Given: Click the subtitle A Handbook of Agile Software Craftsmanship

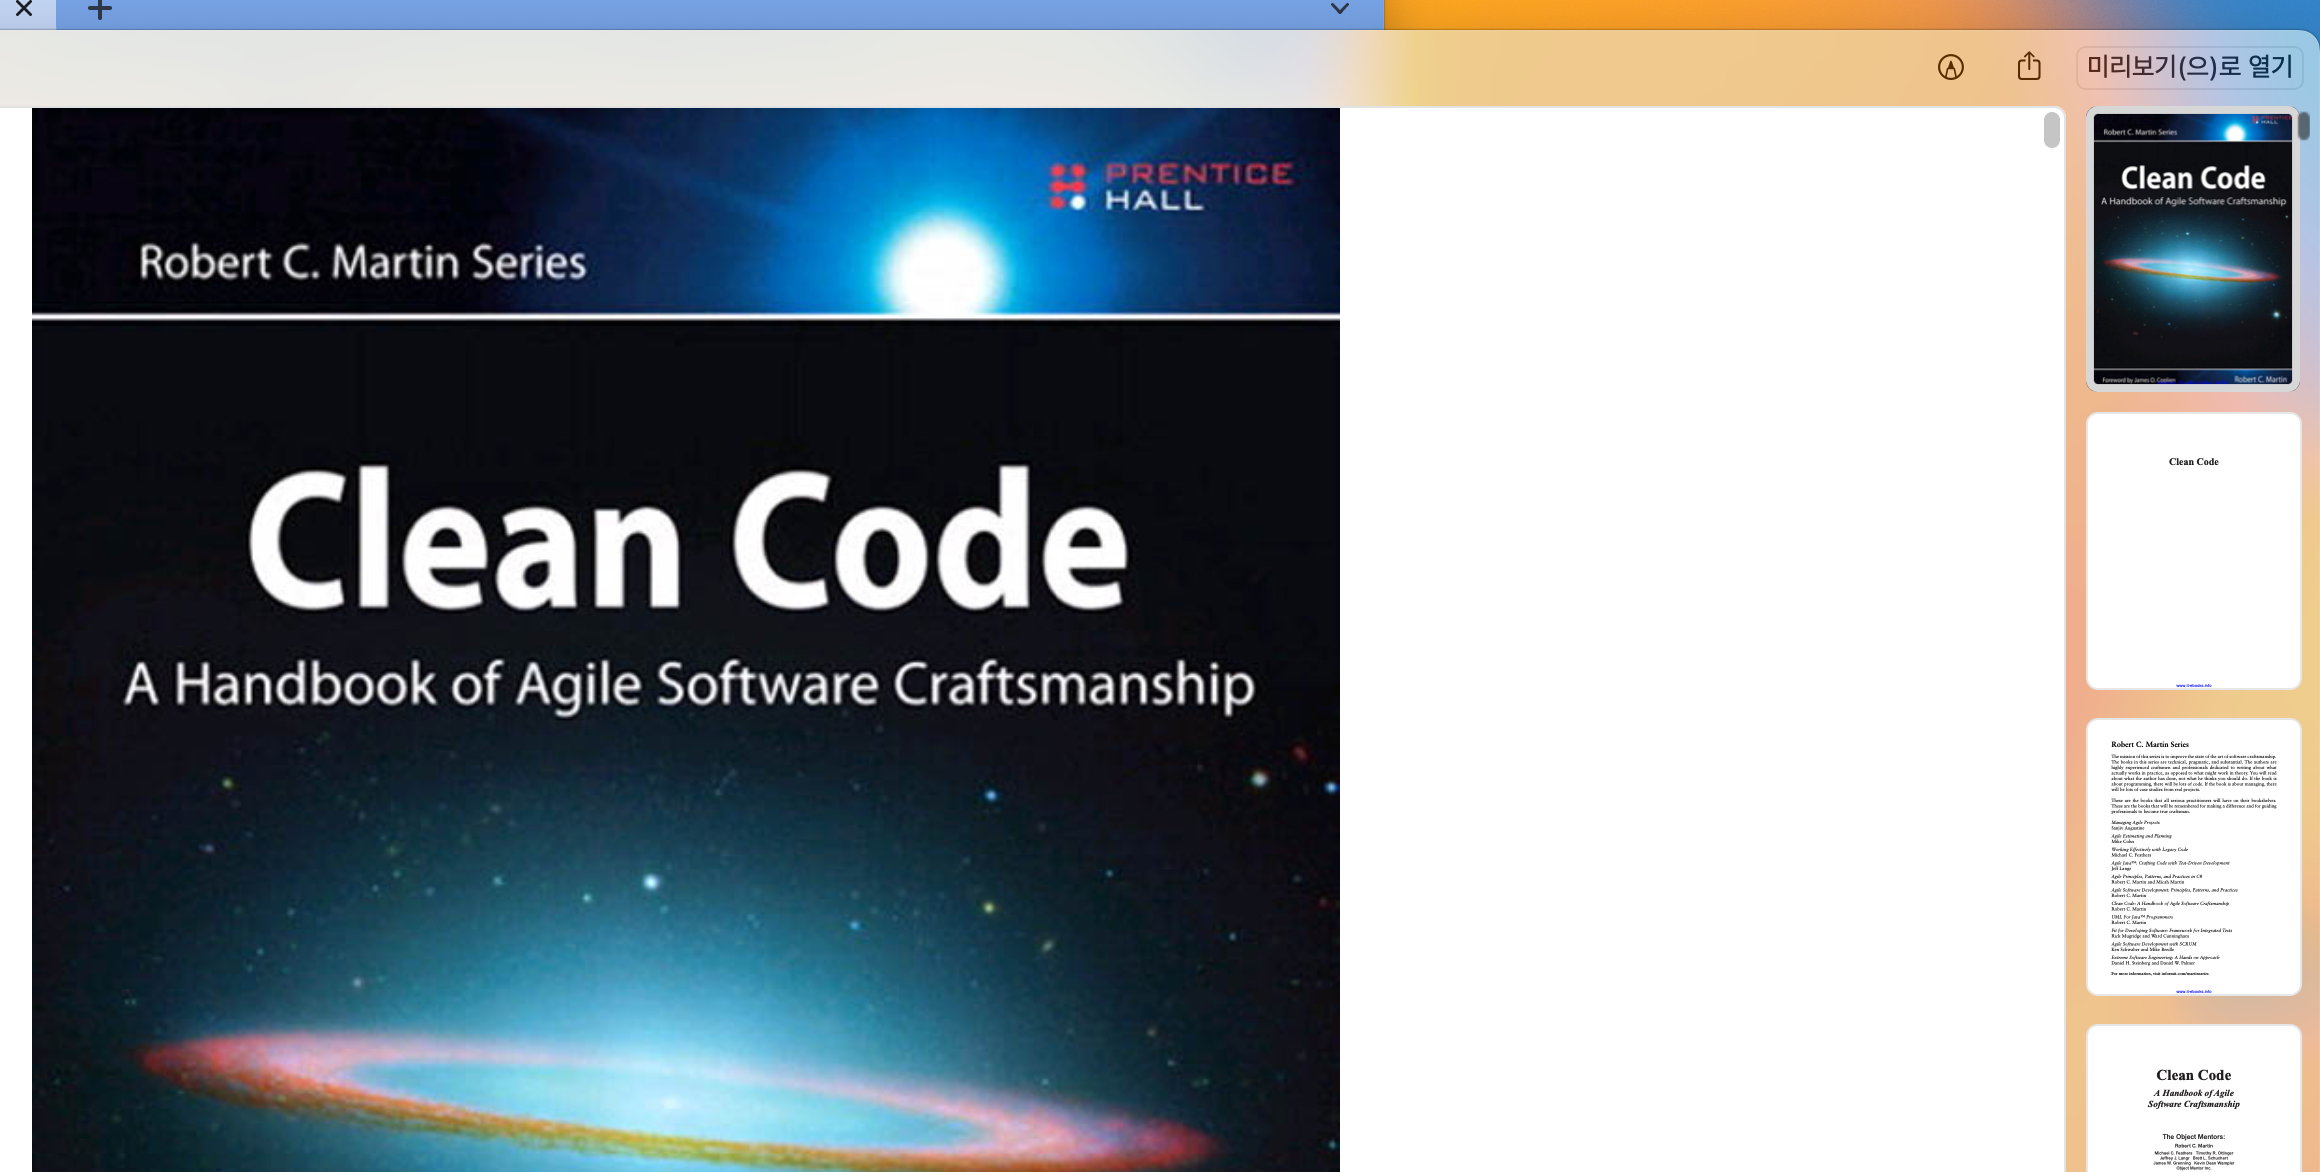Looking at the screenshot, I should tap(688, 685).
